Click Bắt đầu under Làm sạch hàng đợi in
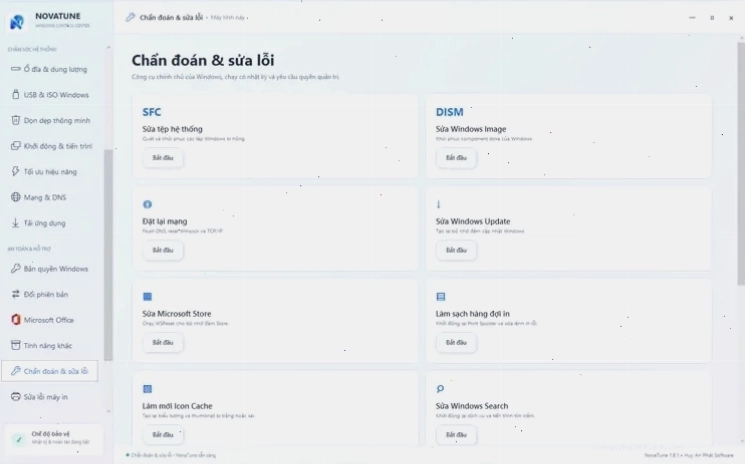The width and height of the screenshot is (745, 464). click(456, 342)
